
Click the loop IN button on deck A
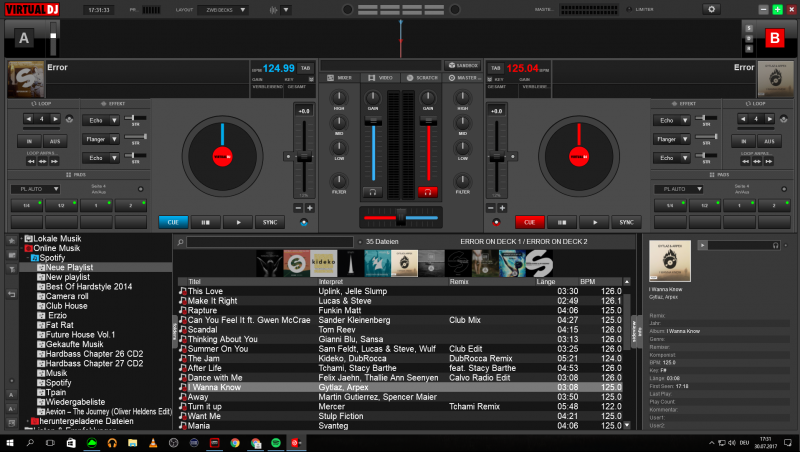pyautogui.click(x=29, y=141)
